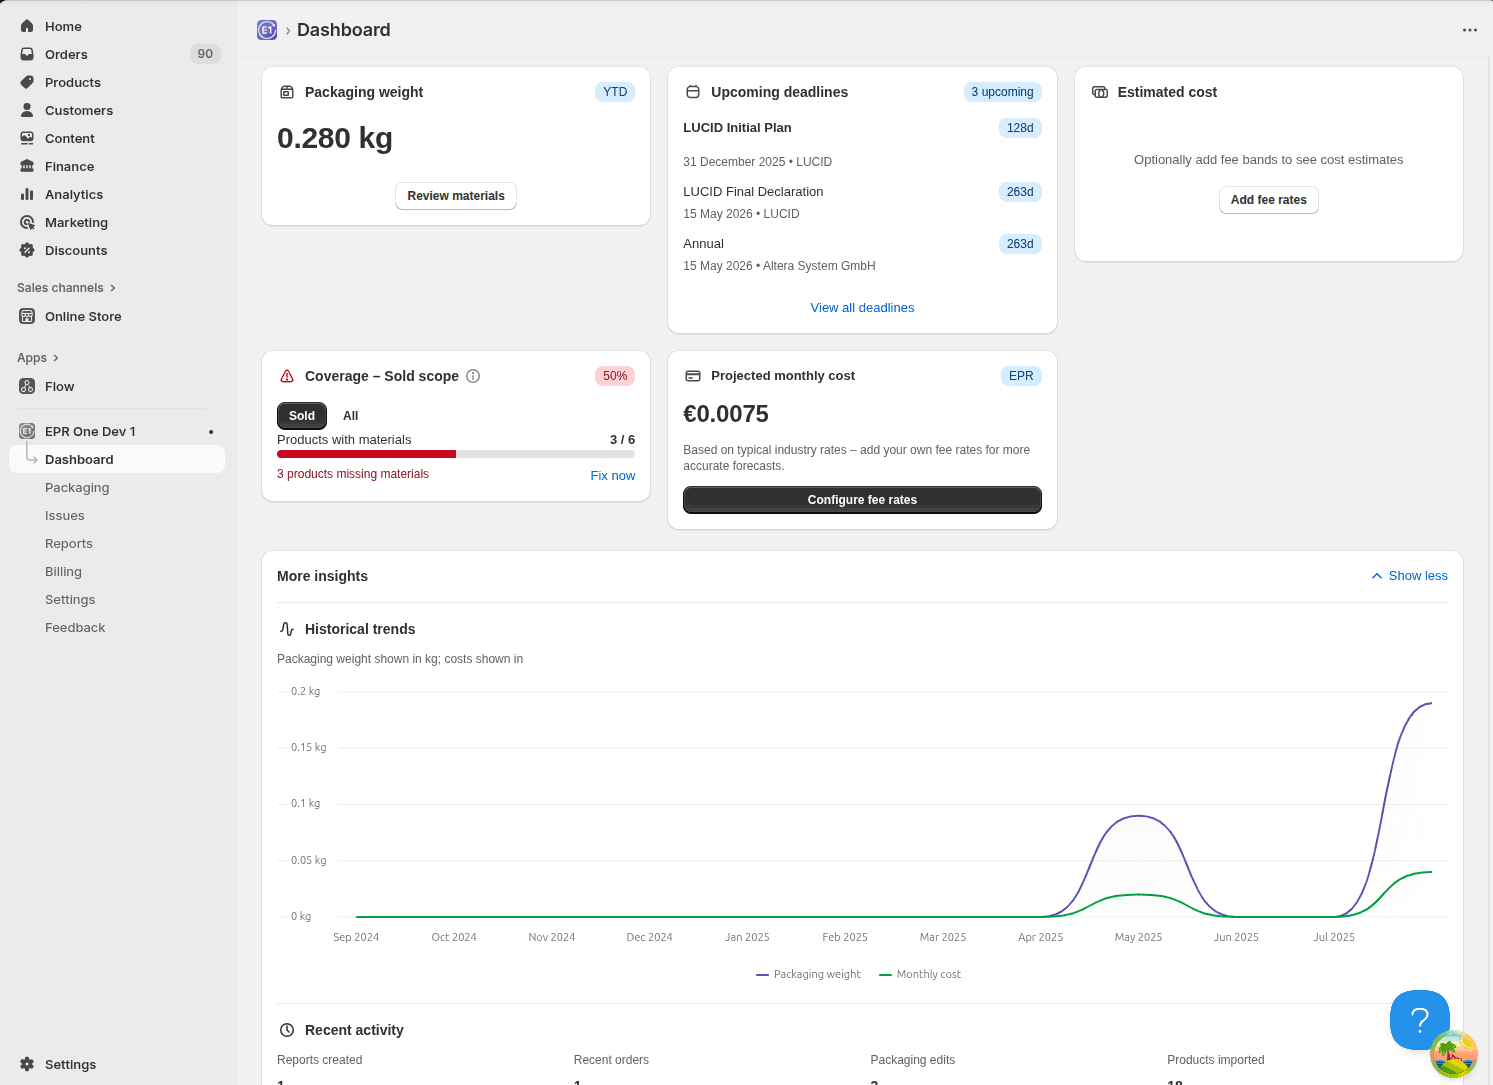Click the Products tag icon
The image size is (1493, 1085).
click(27, 82)
